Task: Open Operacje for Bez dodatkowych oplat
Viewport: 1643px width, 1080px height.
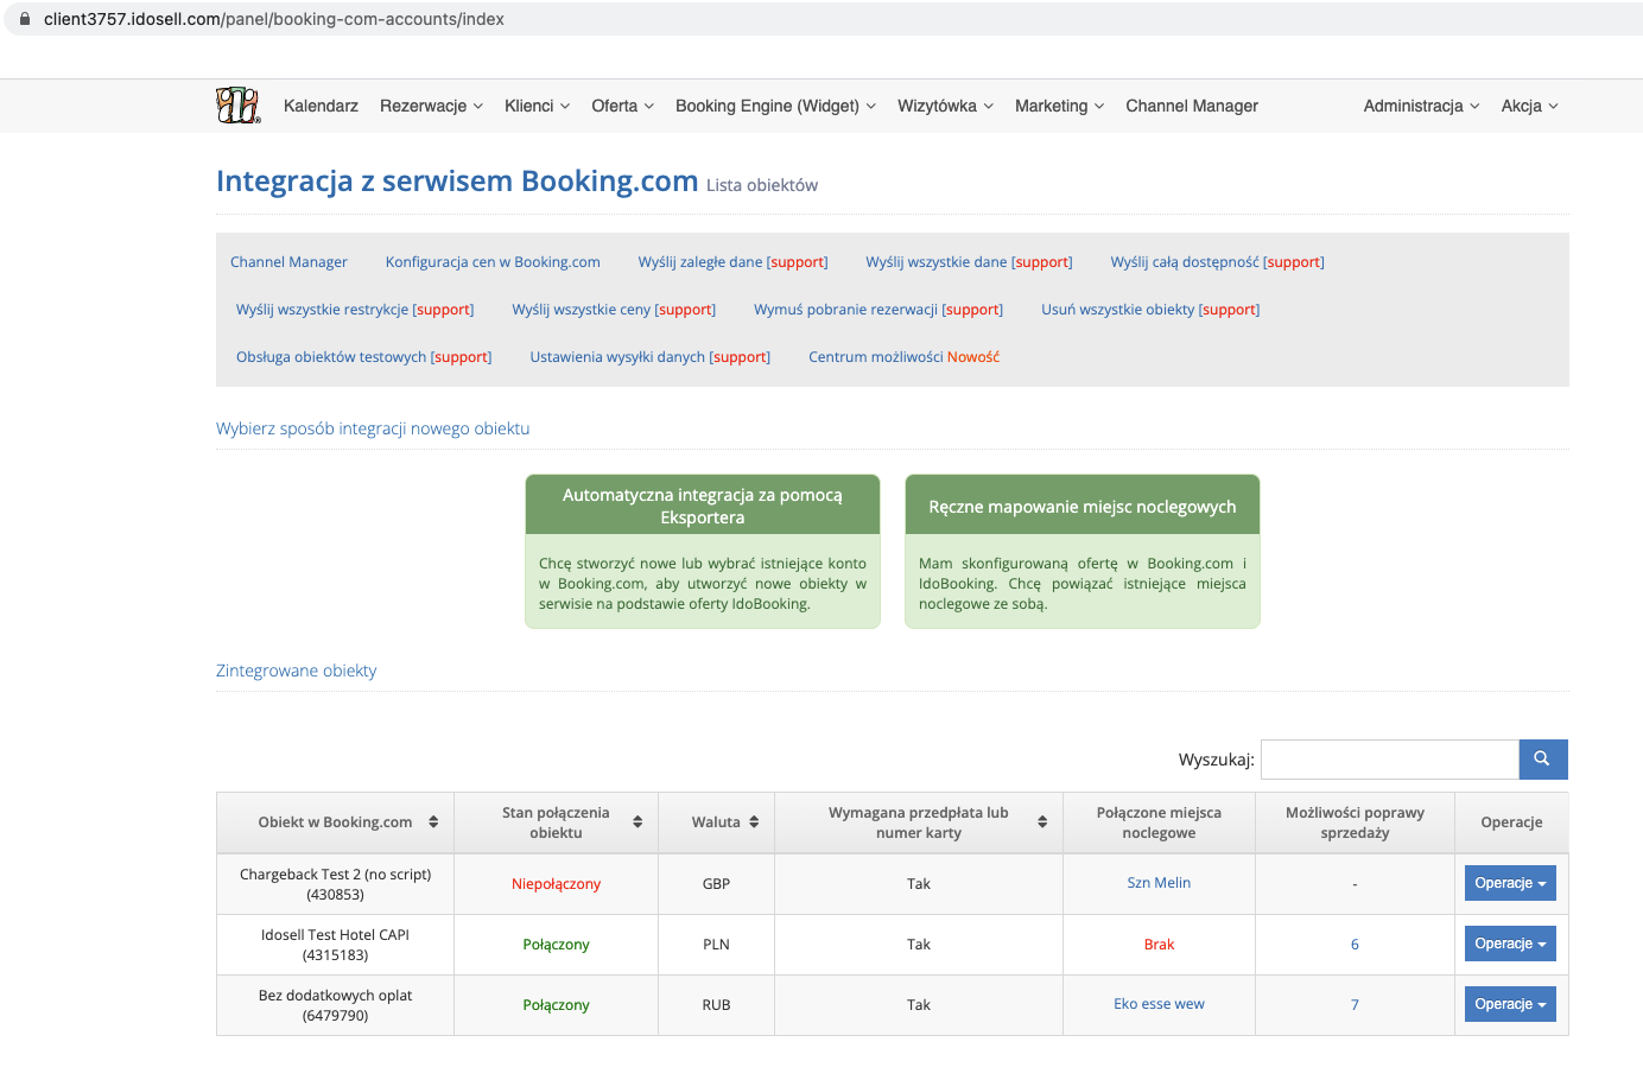Action: (x=1510, y=1004)
